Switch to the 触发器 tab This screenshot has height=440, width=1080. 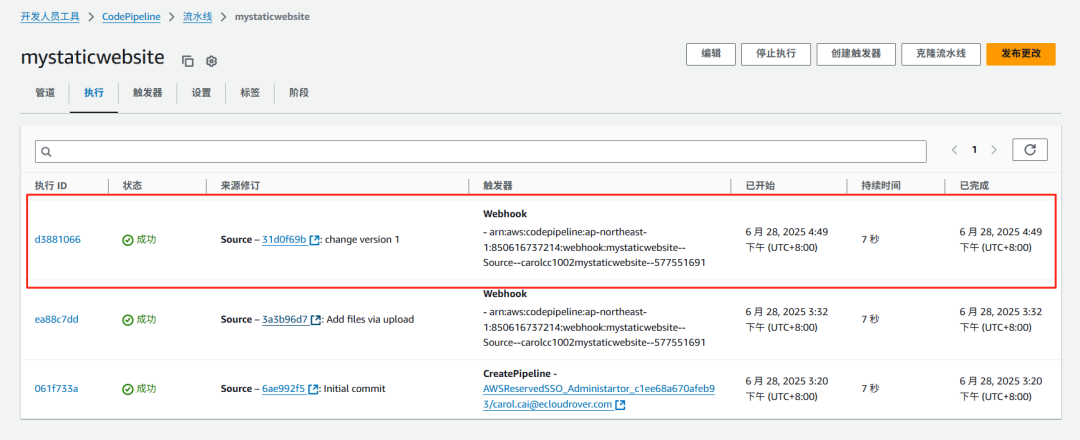(x=147, y=93)
